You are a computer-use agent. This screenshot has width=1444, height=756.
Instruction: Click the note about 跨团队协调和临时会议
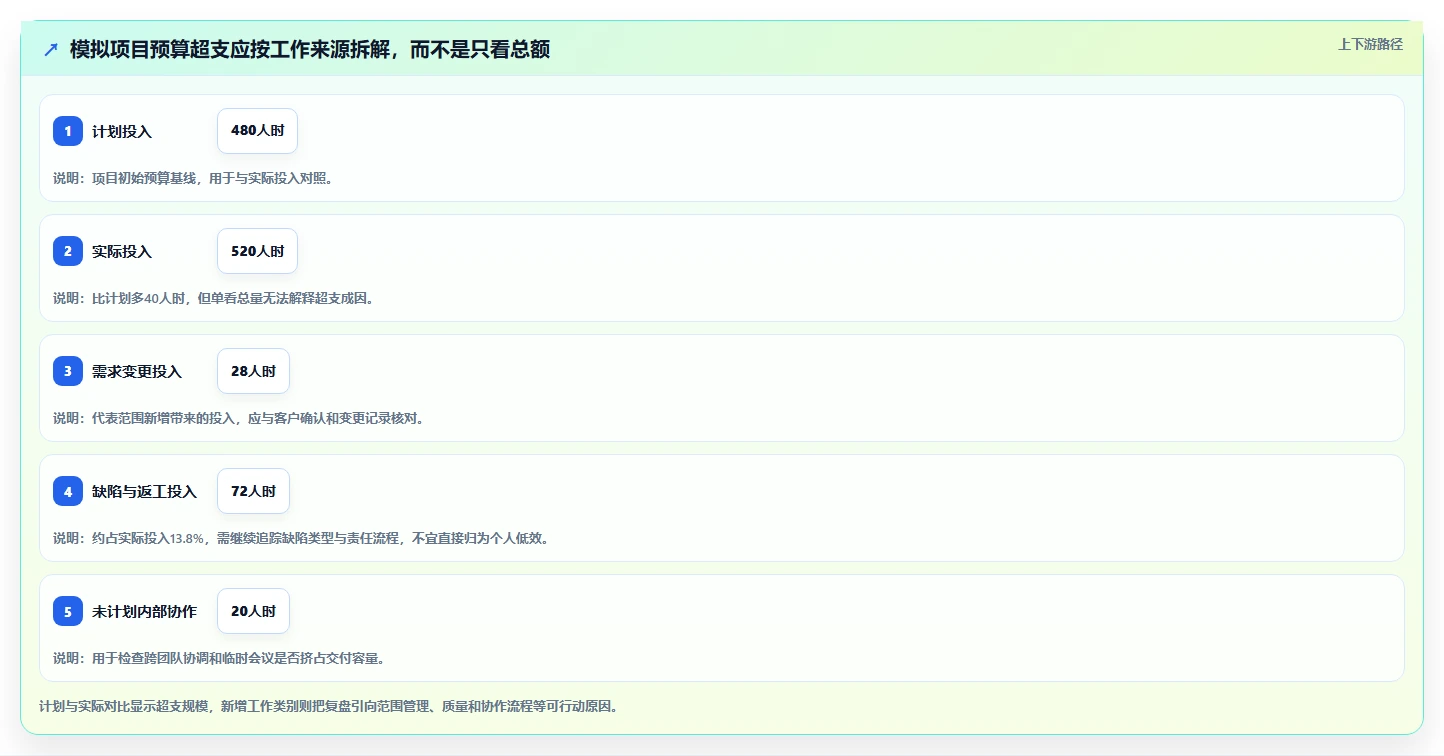pyautogui.click(x=220, y=658)
